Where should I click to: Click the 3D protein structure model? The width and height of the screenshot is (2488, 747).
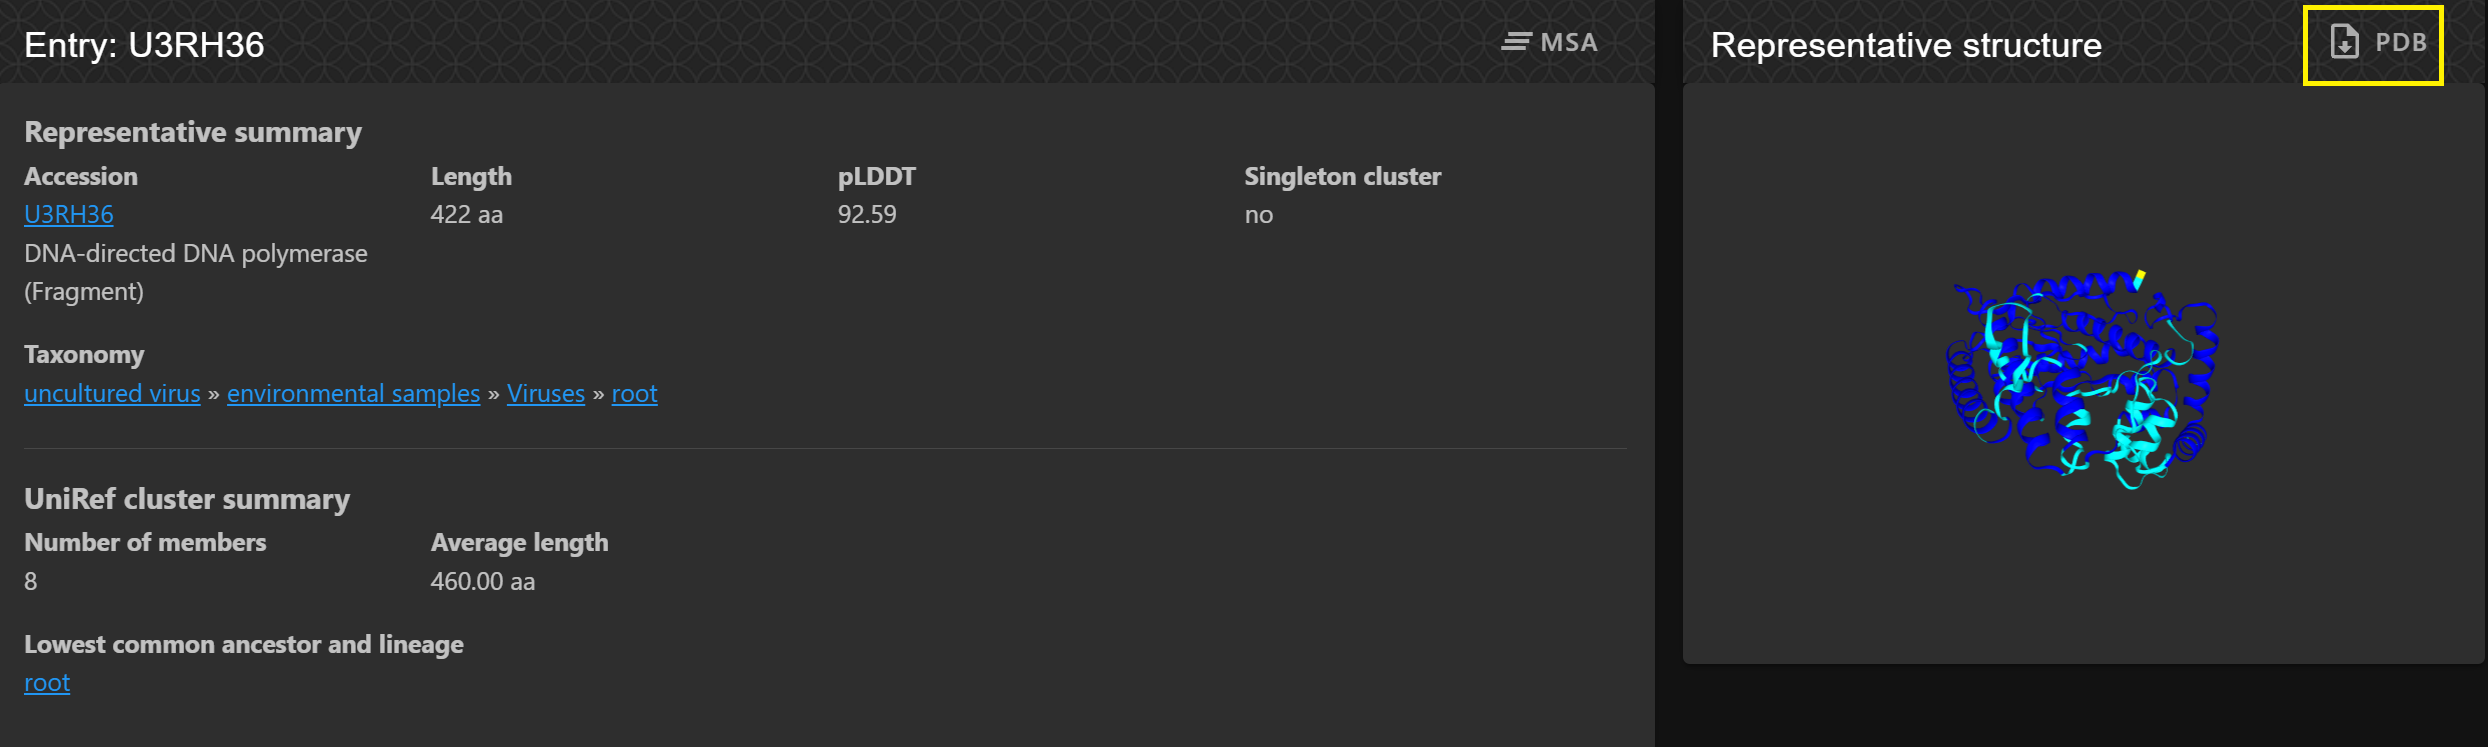tap(2082, 380)
